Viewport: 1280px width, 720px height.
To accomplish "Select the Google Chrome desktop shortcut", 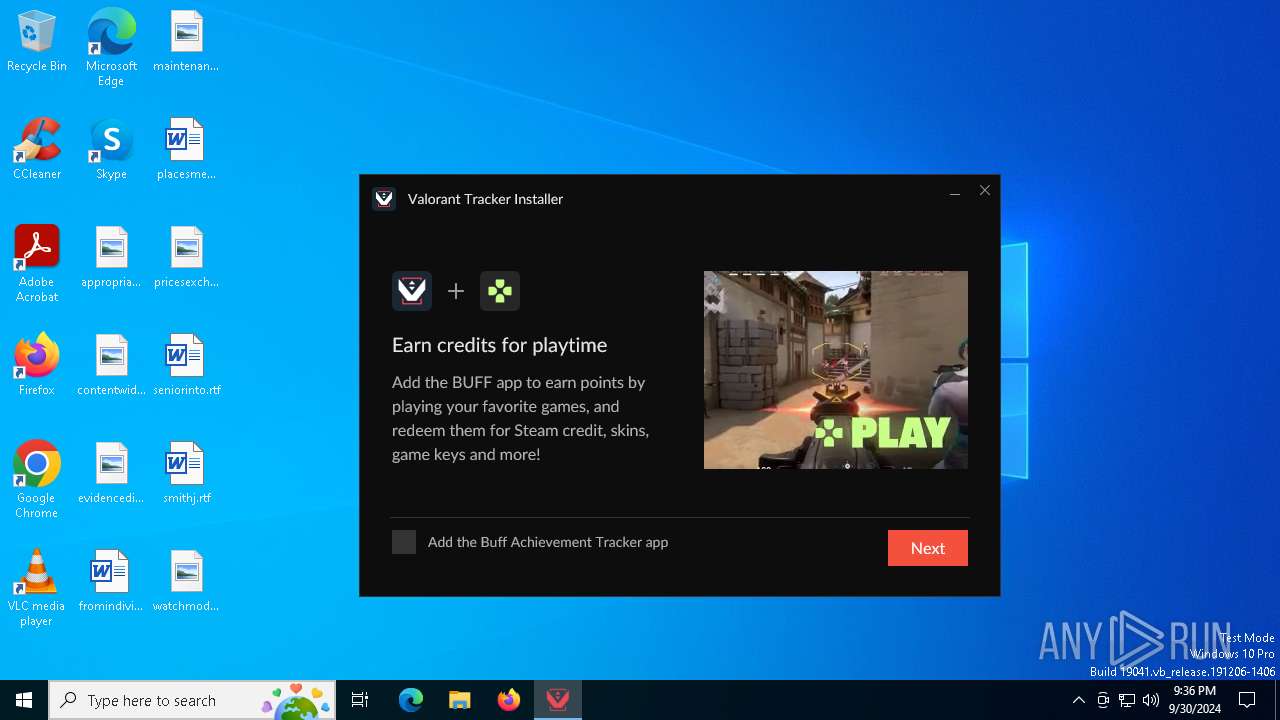I will tap(37, 480).
